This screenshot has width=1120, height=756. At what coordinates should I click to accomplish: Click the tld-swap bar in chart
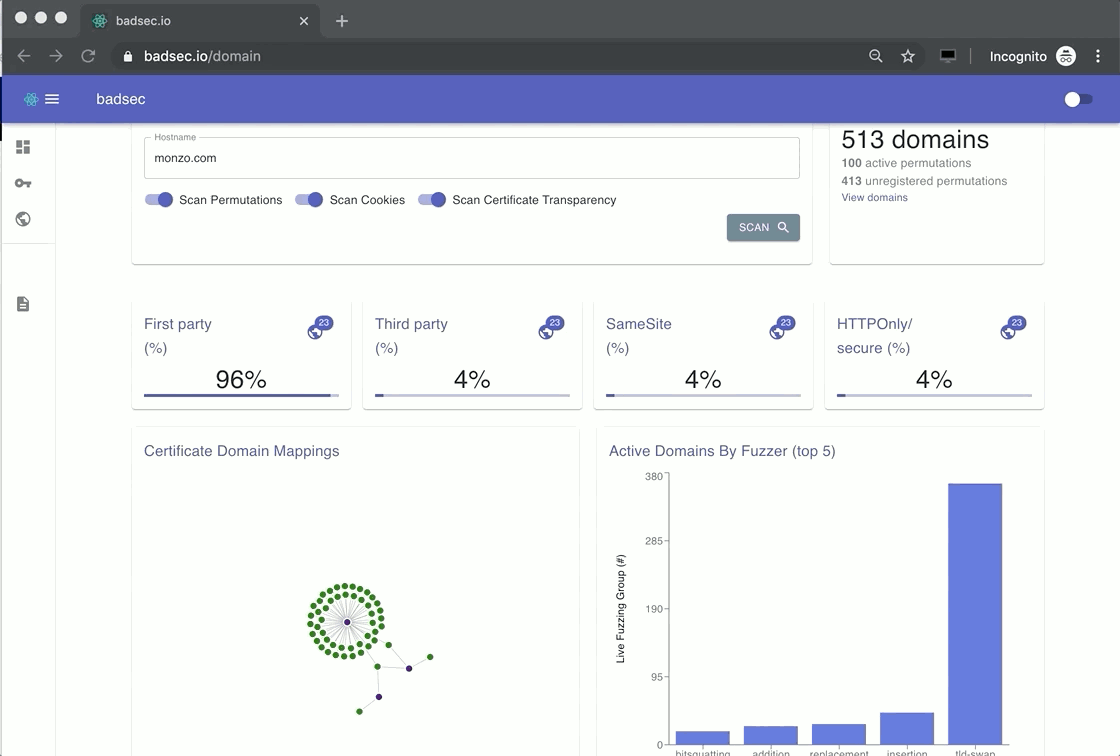coord(975,614)
